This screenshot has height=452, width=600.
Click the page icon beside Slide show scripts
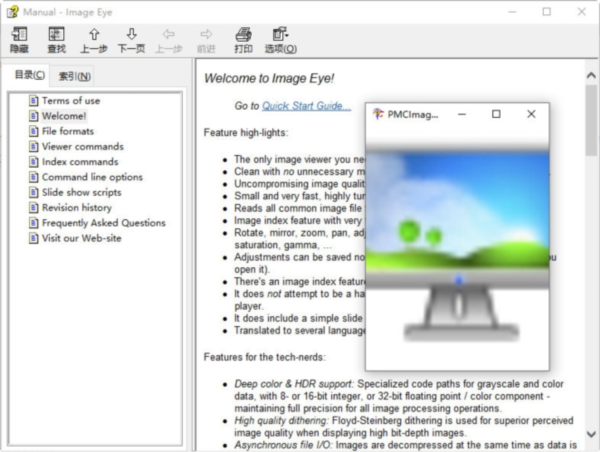point(34,193)
